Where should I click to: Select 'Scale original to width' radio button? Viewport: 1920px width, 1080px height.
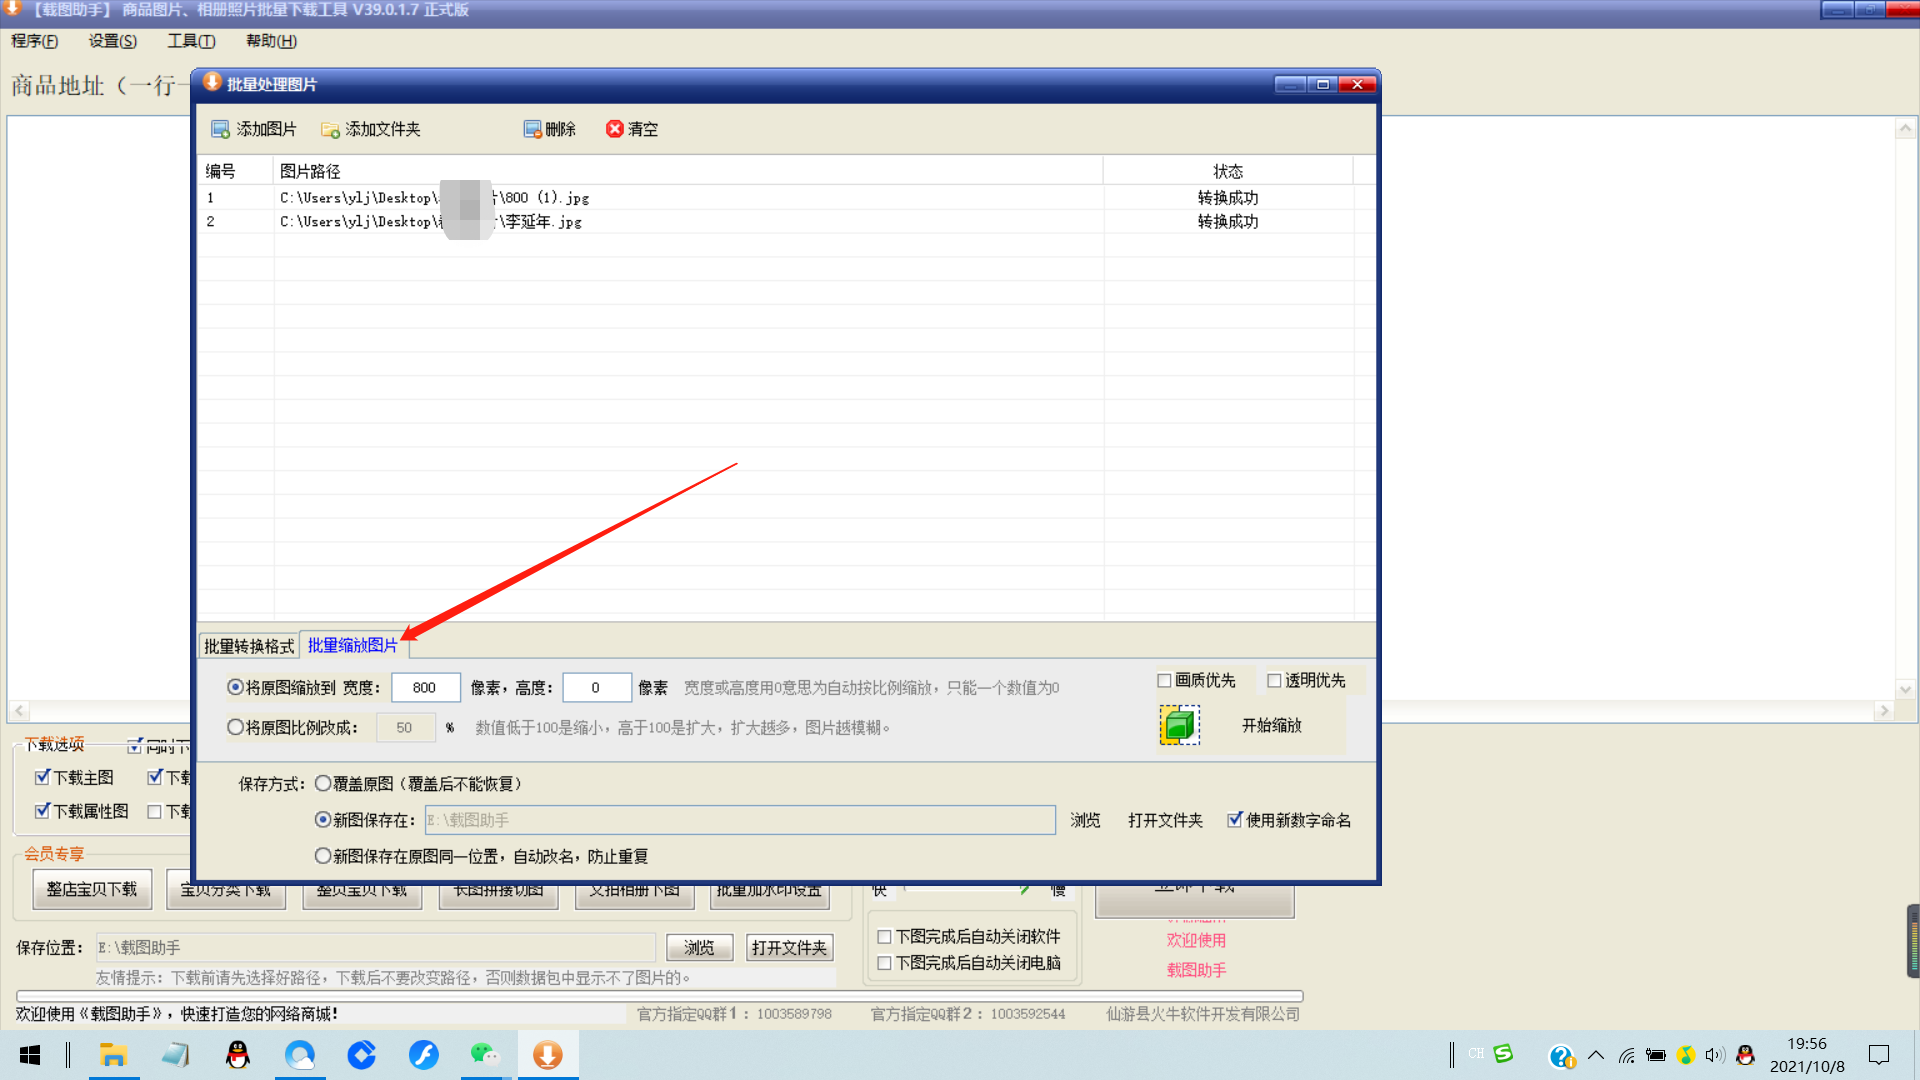(x=235, y=687)
